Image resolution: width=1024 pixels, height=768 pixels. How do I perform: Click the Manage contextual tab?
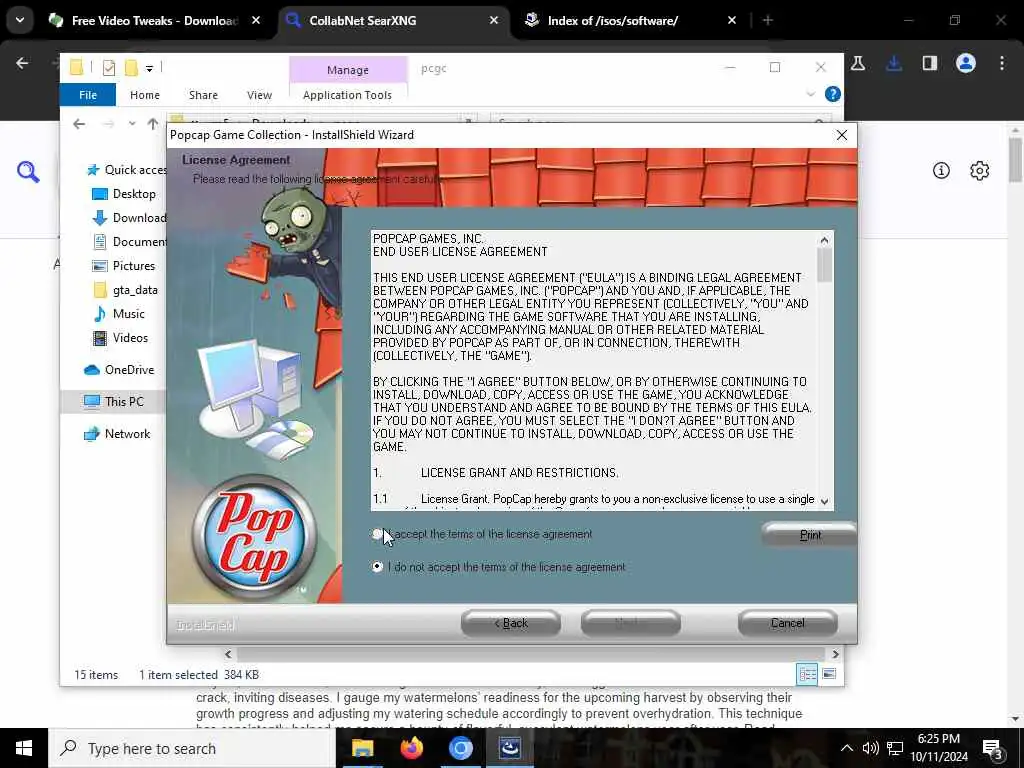point(348,70)
